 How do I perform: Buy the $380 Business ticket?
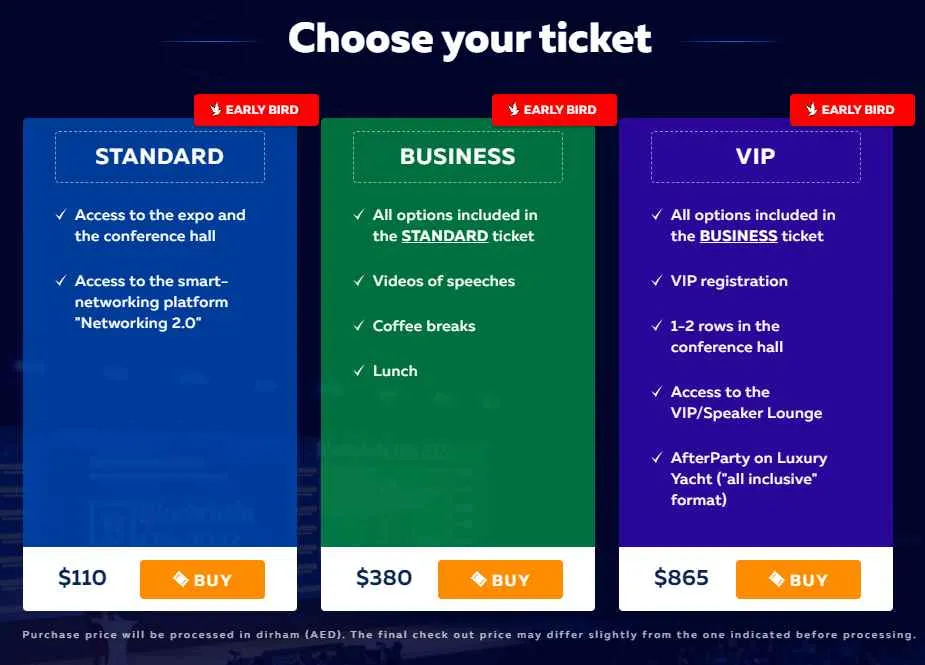coord(500,579)
